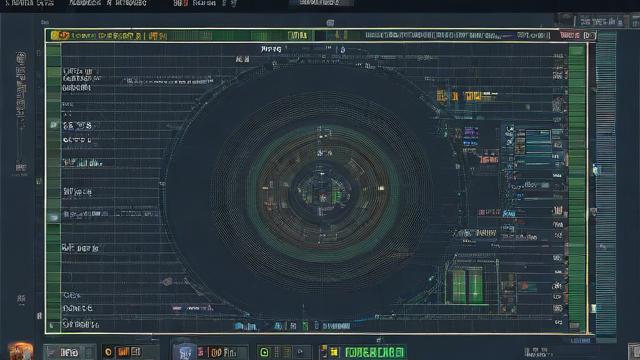Click the yellow badge icon at top-left of header

[x=60, y=36]
